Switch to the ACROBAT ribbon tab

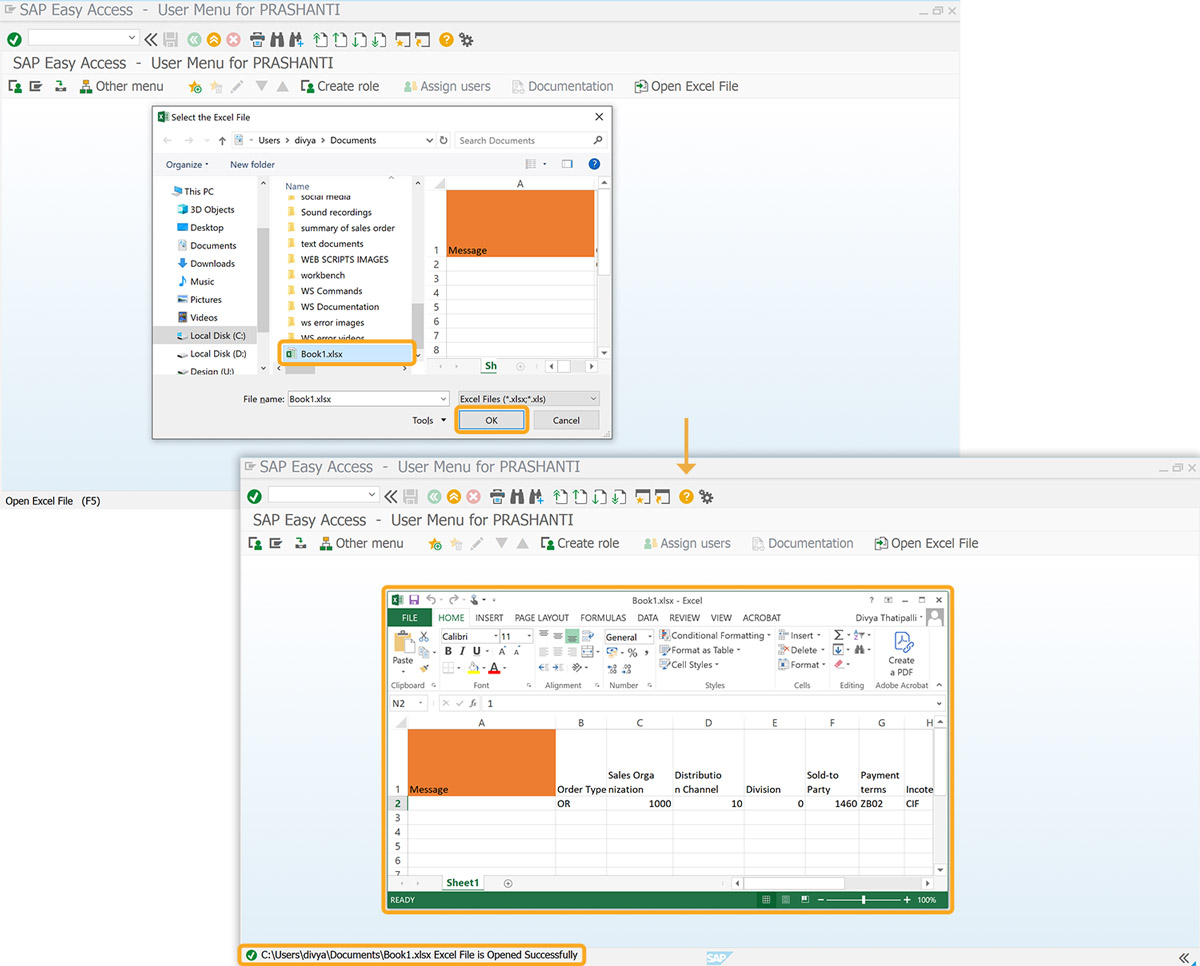click(762, 617)
